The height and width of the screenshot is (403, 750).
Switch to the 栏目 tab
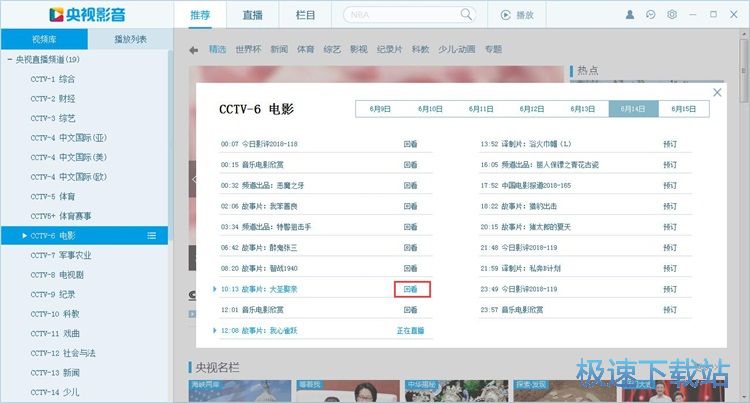[305, 15]
